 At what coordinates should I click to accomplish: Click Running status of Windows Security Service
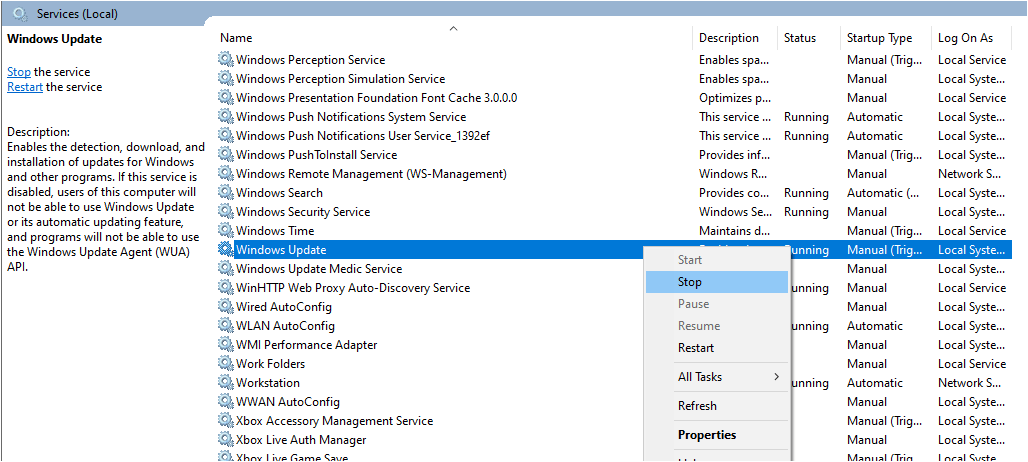tap(806, 212)
